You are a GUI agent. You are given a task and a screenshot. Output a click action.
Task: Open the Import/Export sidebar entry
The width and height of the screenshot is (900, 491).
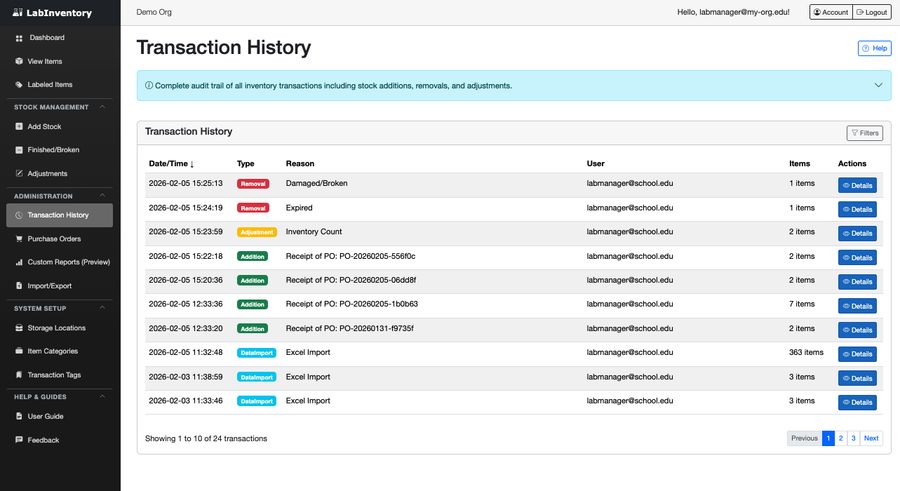pos(60,286)
